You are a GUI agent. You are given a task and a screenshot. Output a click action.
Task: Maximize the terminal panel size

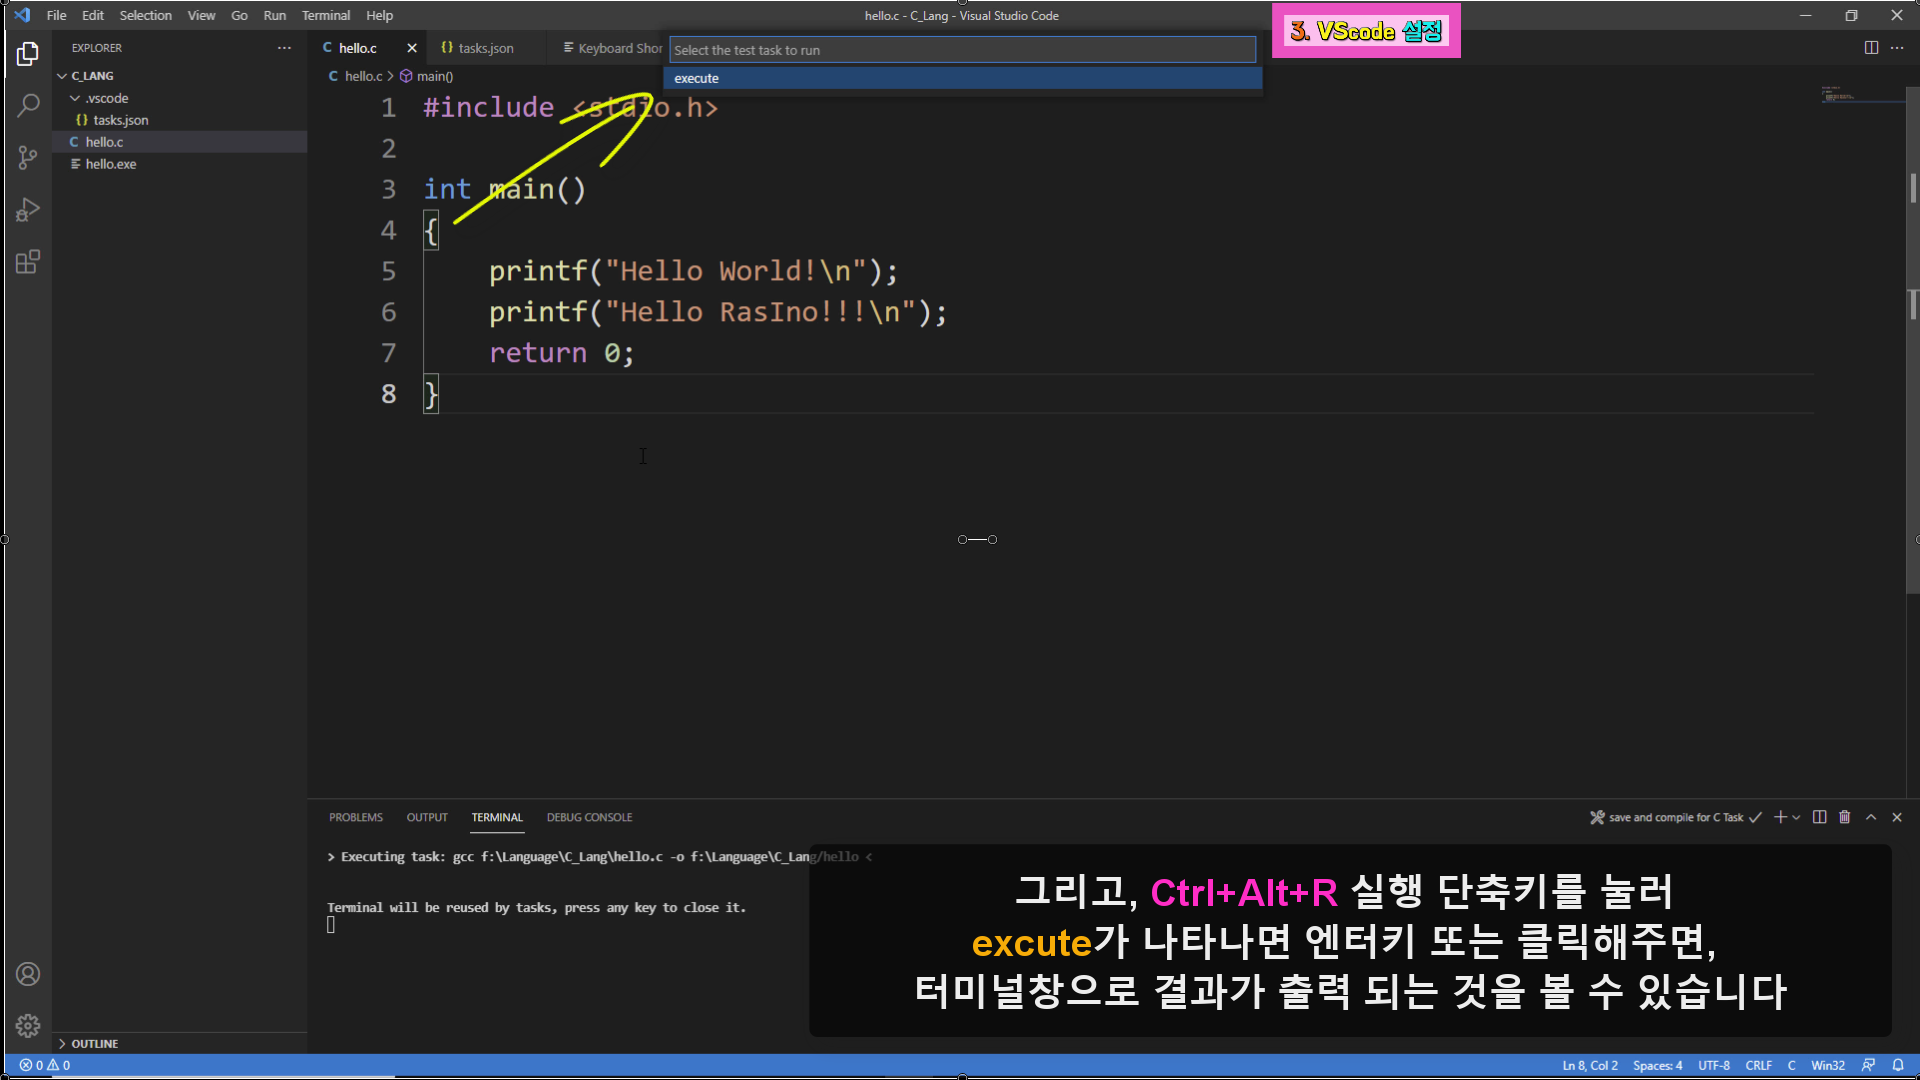point(1871,817)
